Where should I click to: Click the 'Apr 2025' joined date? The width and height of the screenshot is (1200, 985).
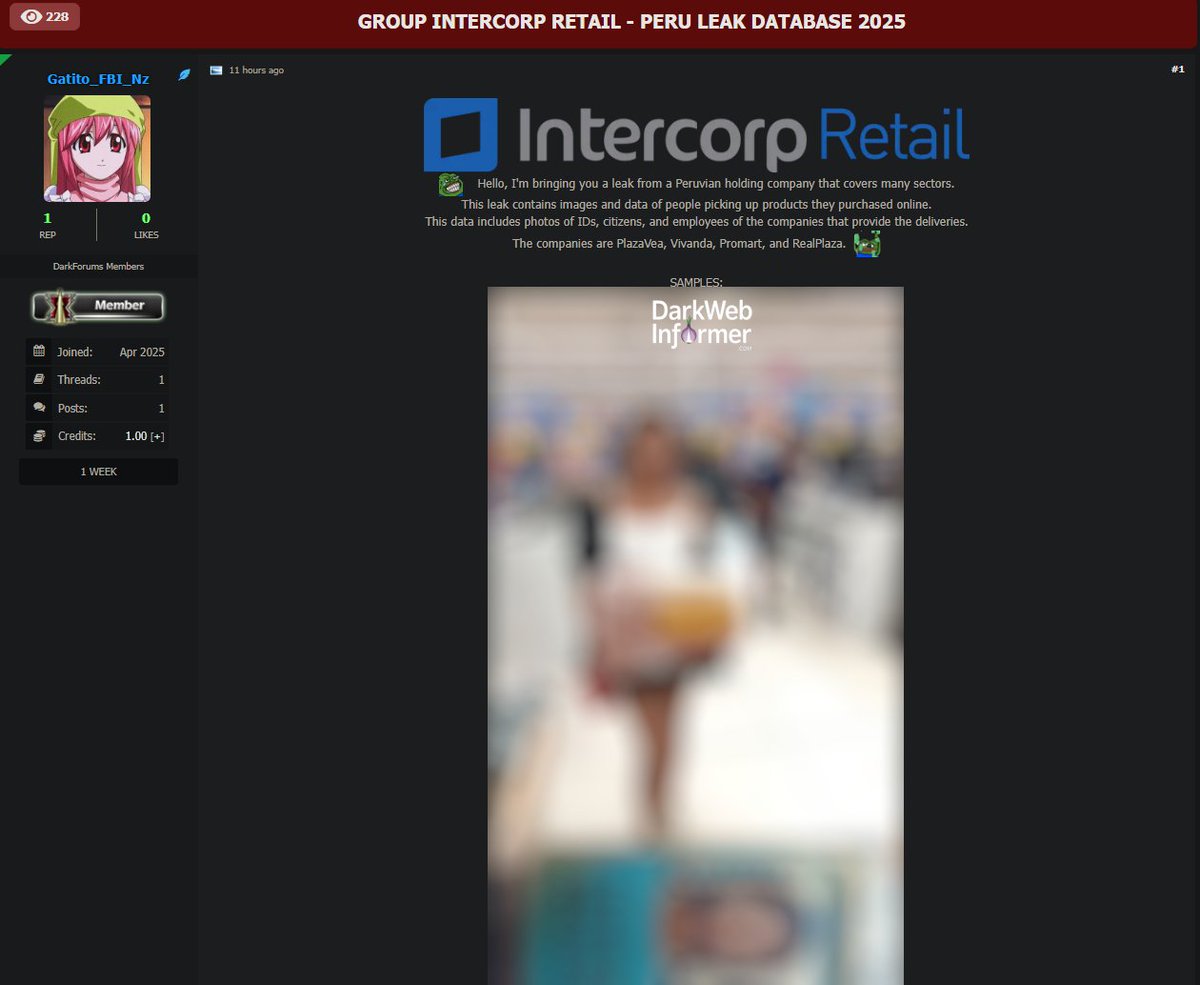[142, 352]
